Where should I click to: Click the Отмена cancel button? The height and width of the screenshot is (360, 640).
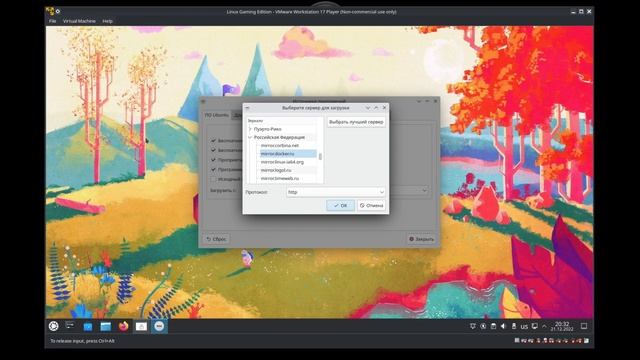[x=371, y=206]
